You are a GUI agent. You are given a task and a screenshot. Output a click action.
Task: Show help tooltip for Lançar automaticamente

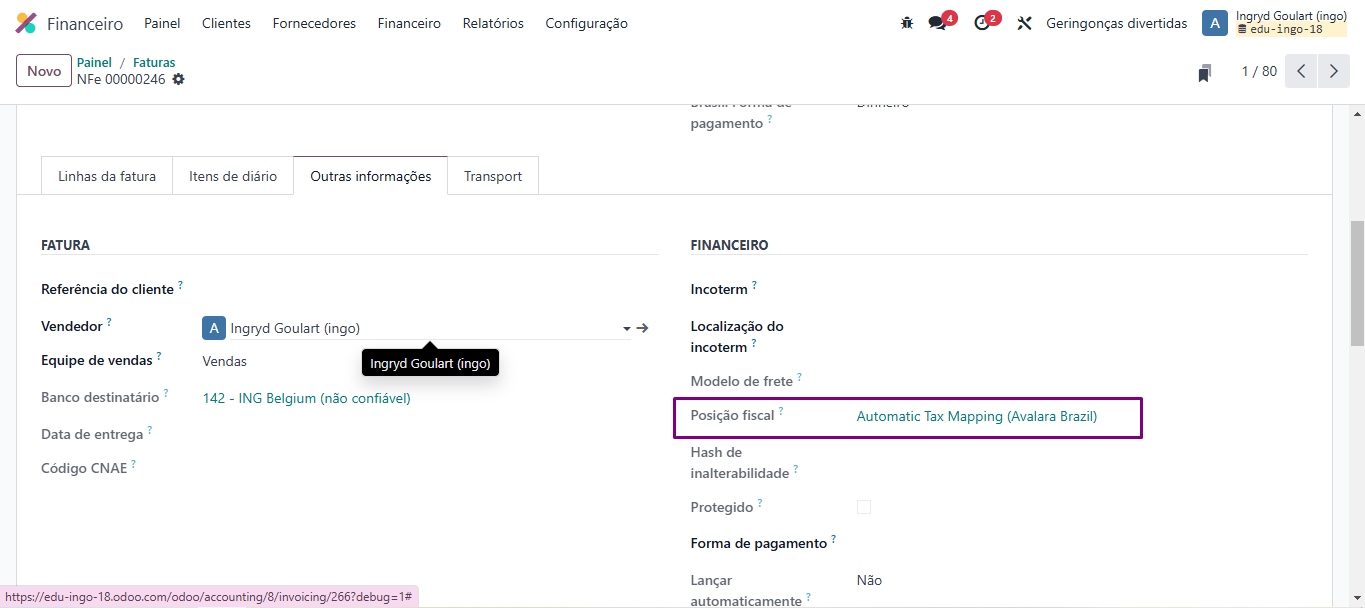pyautogui.click(x=808, y=597)
